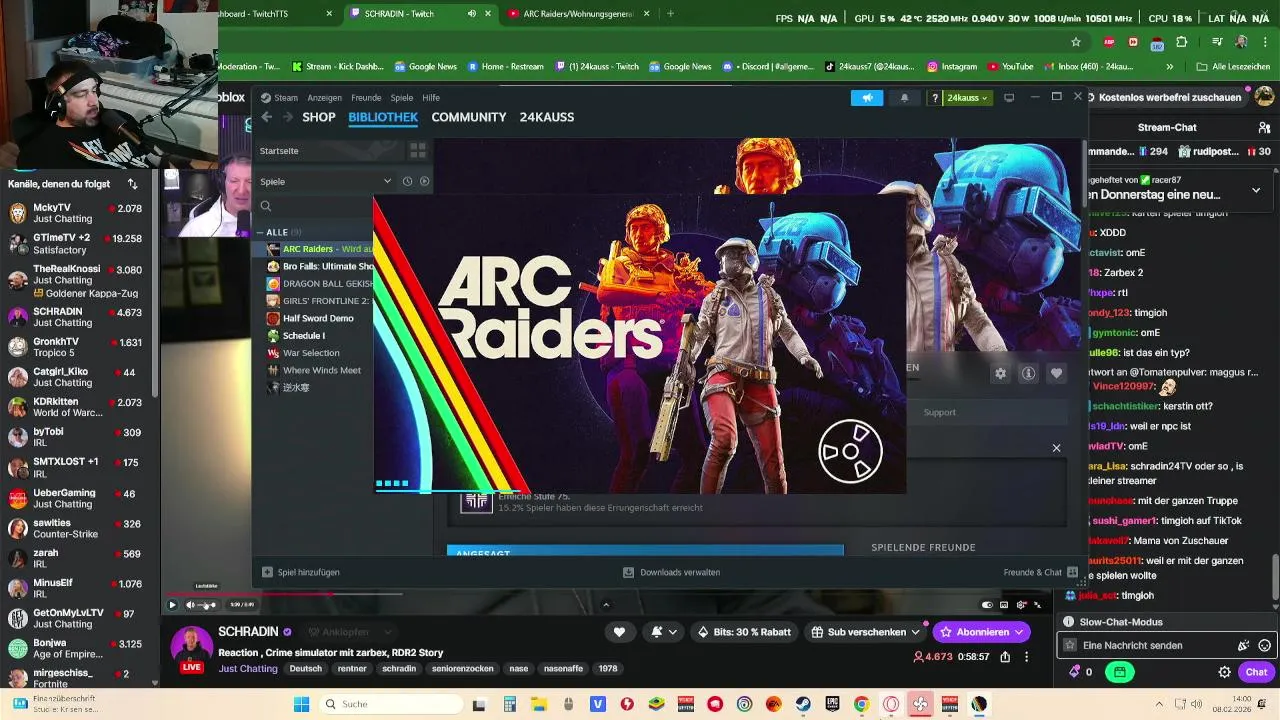Expand the pinned chat message chevron
The height and width of the screenshot is (720, 1280).
1256,190
